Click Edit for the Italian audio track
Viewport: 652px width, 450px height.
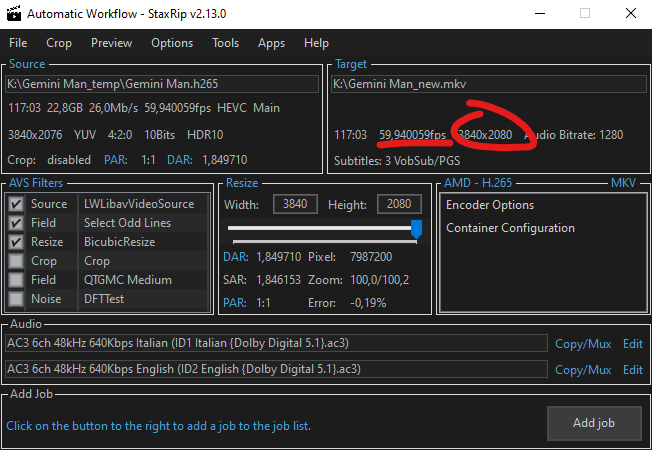(633, 344)
